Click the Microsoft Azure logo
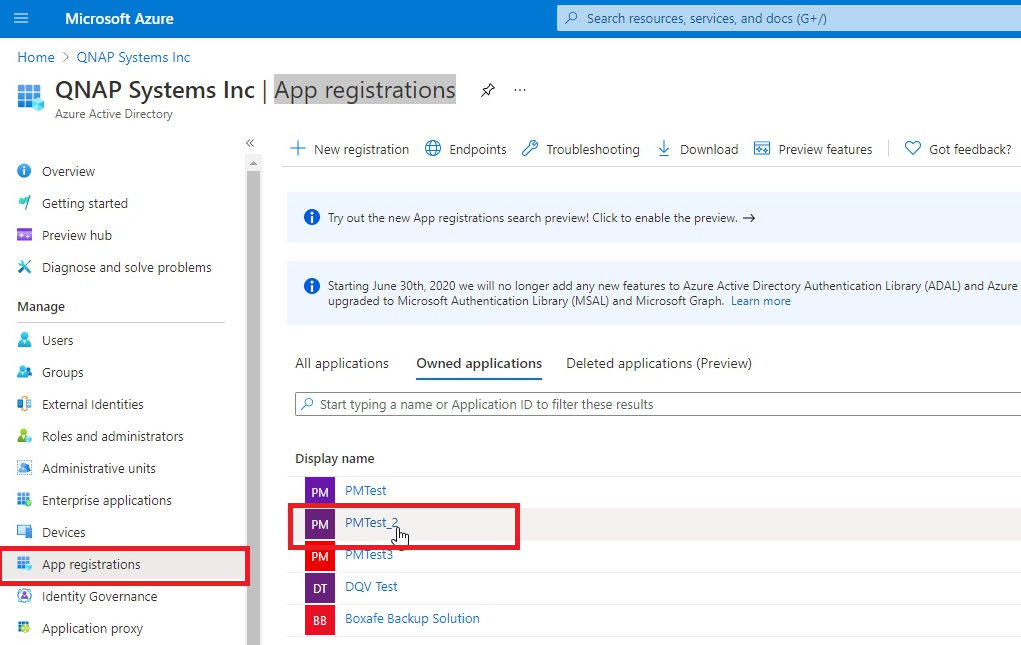 pyautogui.click(x=119, y=18)
